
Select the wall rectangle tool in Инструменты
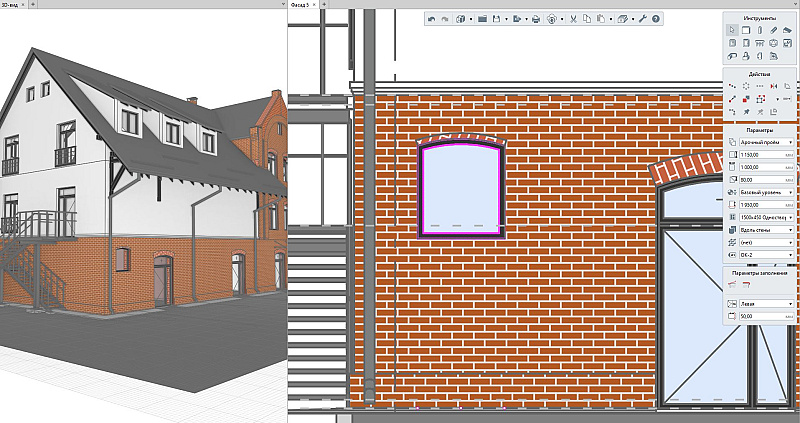(x=745, y=31)
